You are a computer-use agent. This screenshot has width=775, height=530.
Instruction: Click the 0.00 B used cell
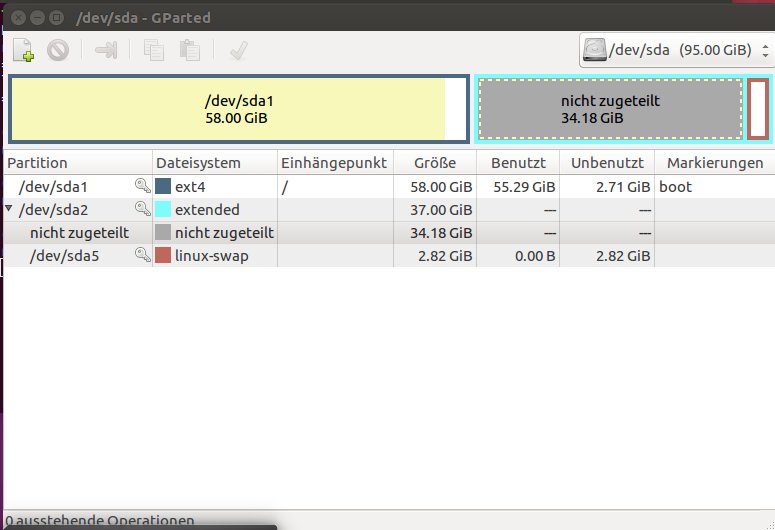(x=535, y=256)
